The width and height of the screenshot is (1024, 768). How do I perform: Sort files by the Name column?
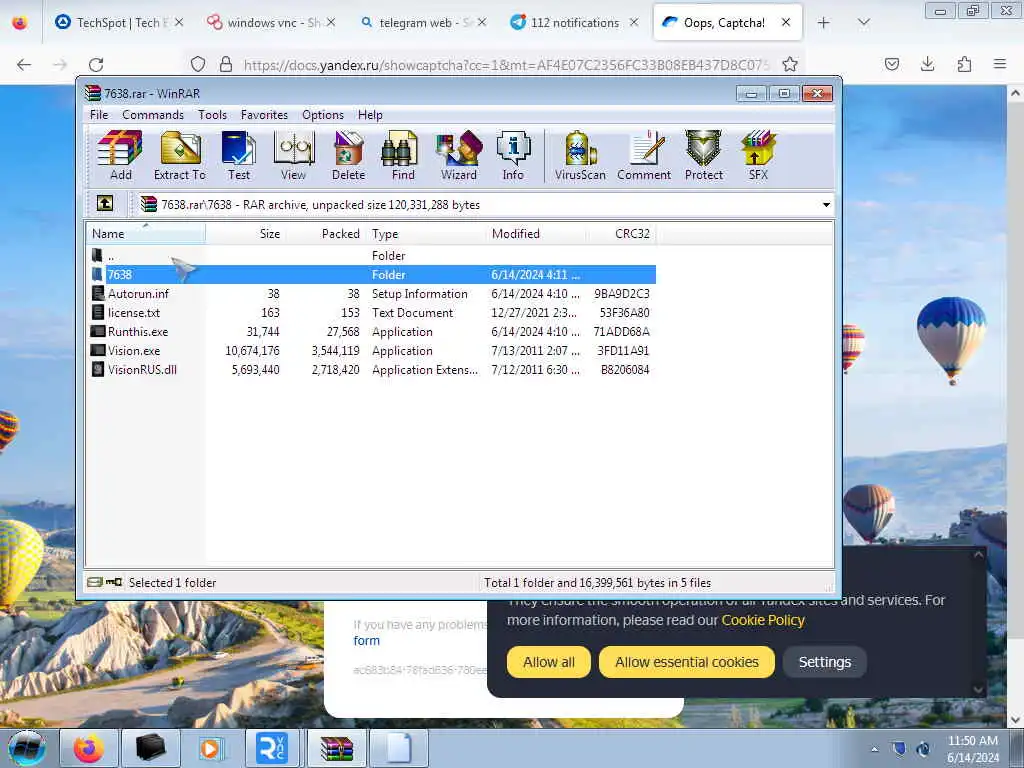point(145,234)
